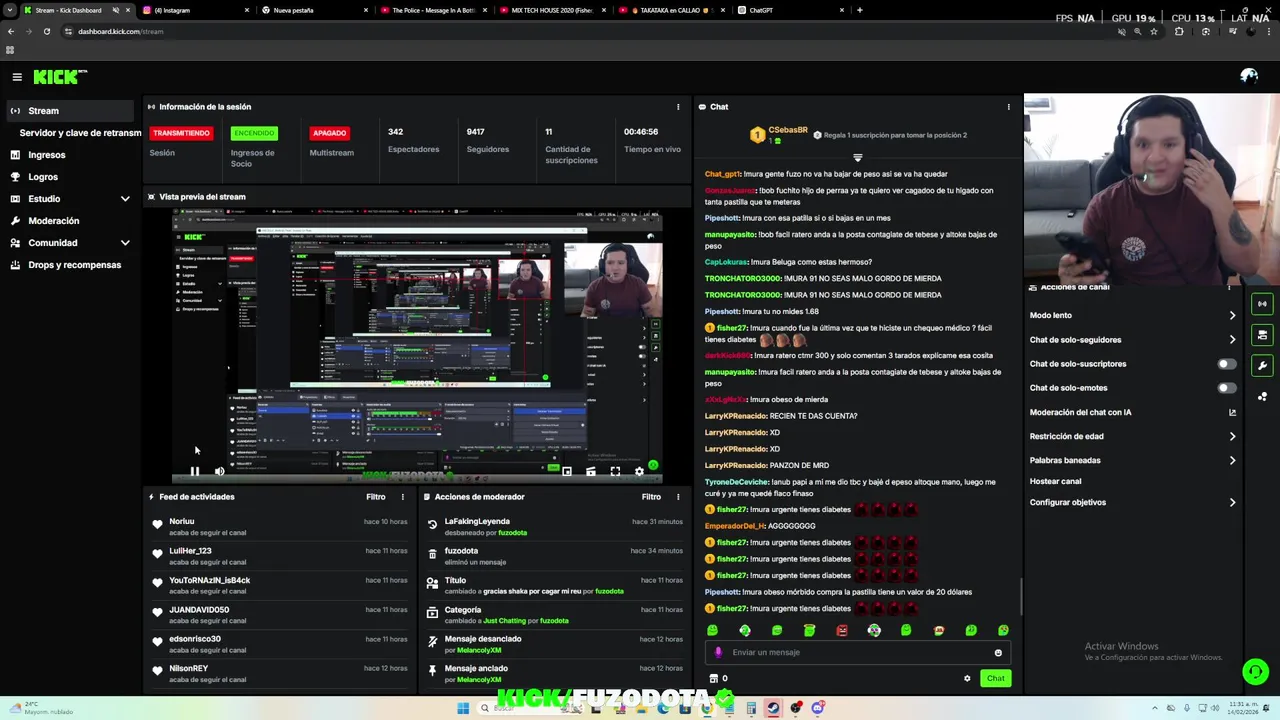Click the LaFakingLeyenda unban entry

554,527
